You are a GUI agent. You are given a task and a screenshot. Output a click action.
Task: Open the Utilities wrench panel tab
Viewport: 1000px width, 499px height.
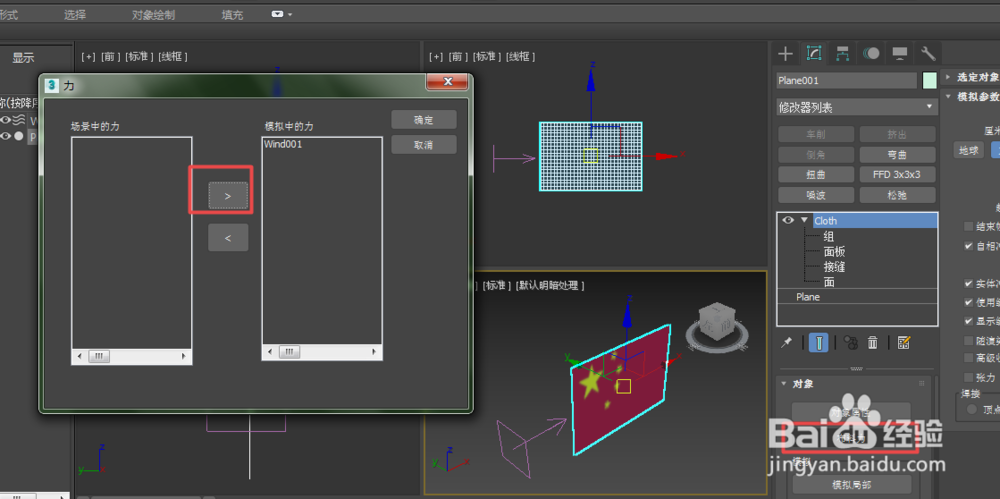pyautogui.click(x=928, y=54)
